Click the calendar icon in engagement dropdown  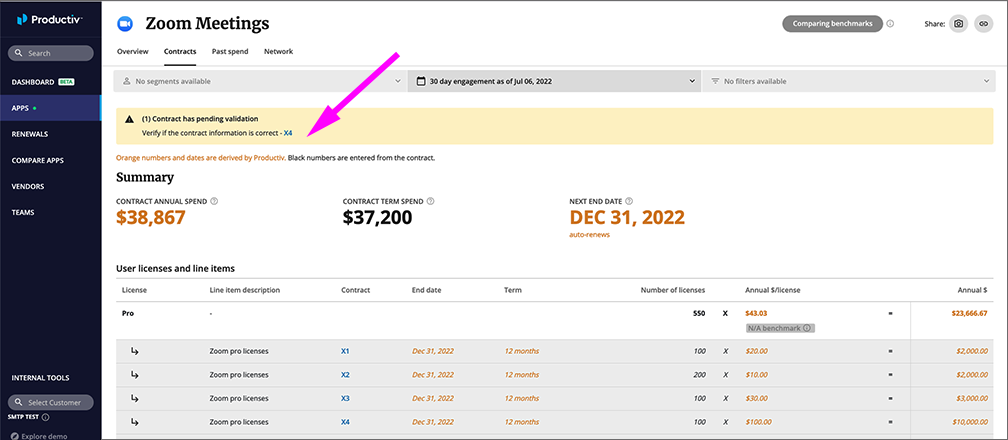(421, 82)
